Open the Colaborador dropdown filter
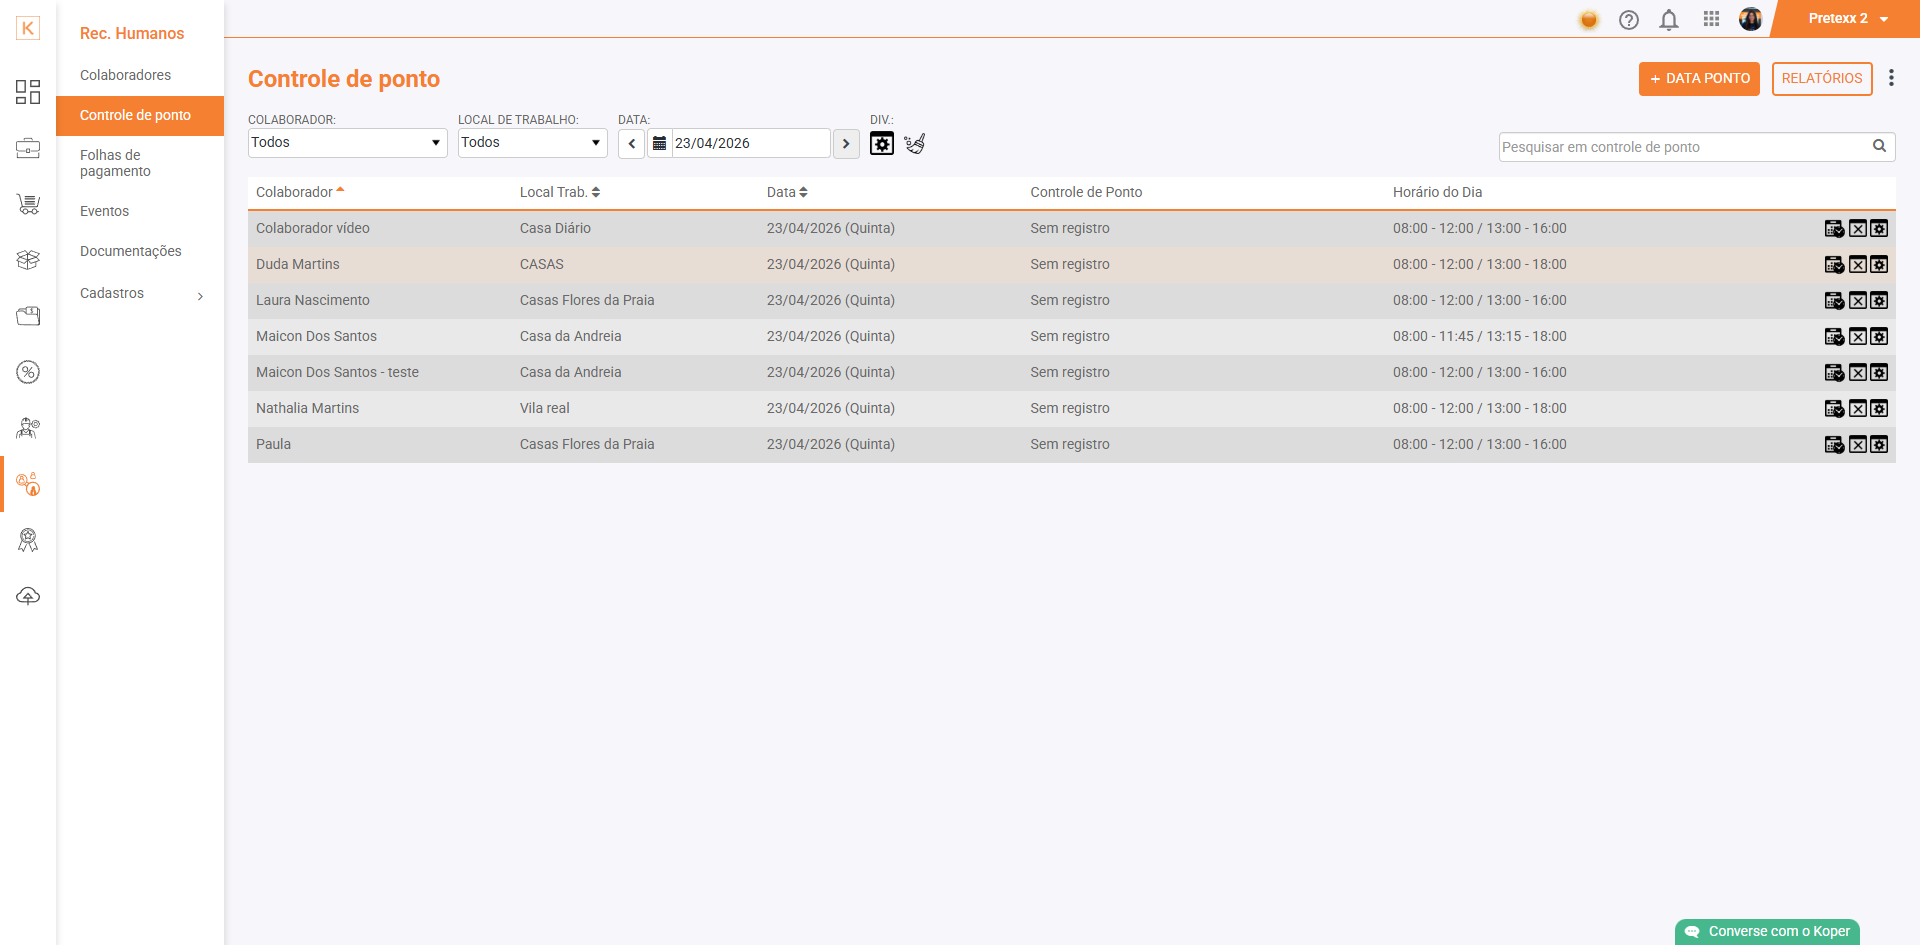1920x945 pixels. [347, 143]
